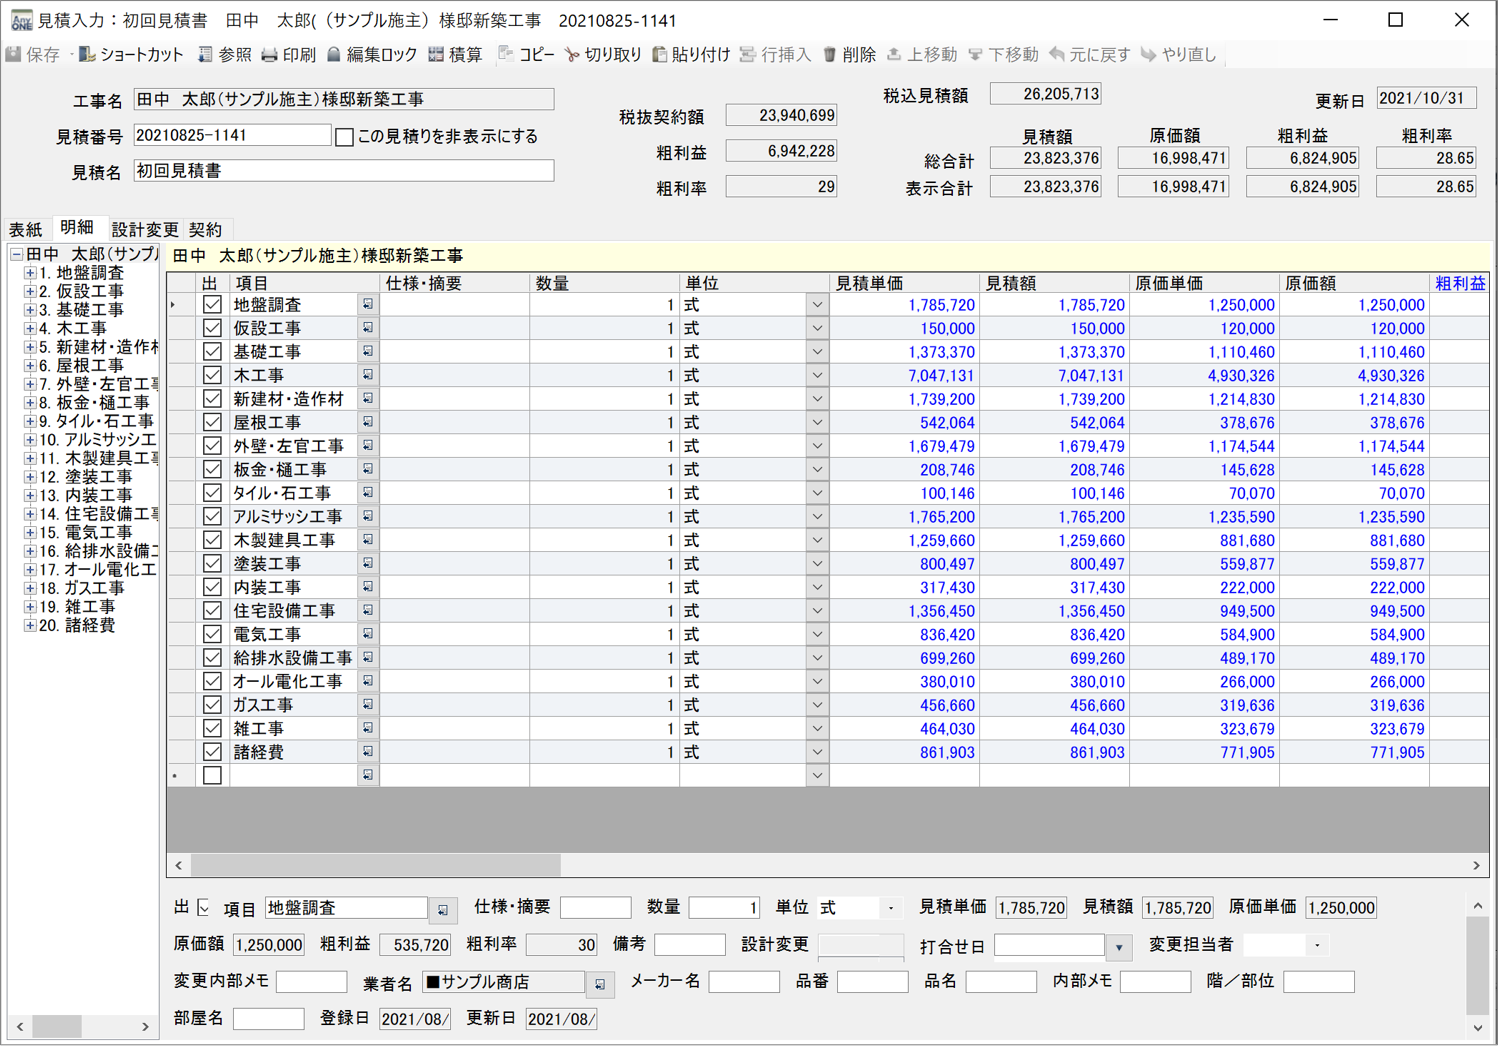Click the 参照 reference icon

tap(205, 55)
